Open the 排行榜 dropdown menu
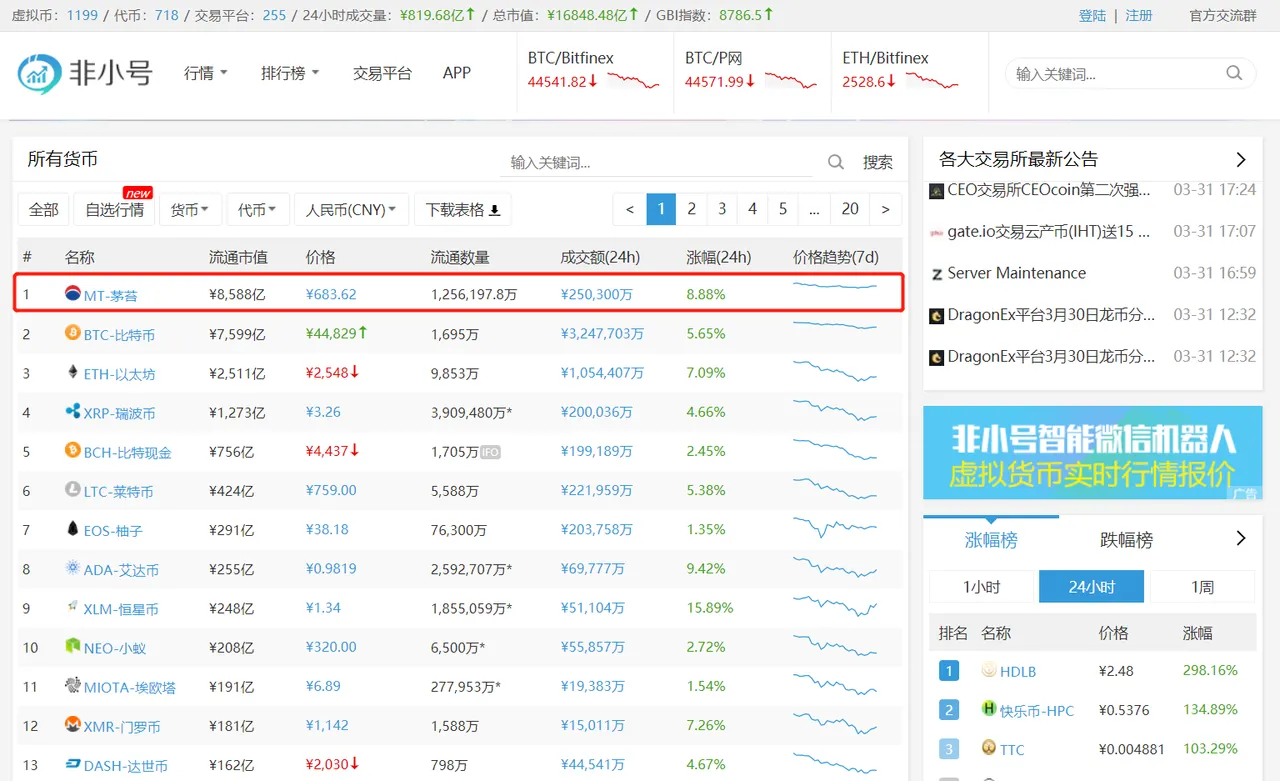 pyautogui.click(x=290, y=73)
